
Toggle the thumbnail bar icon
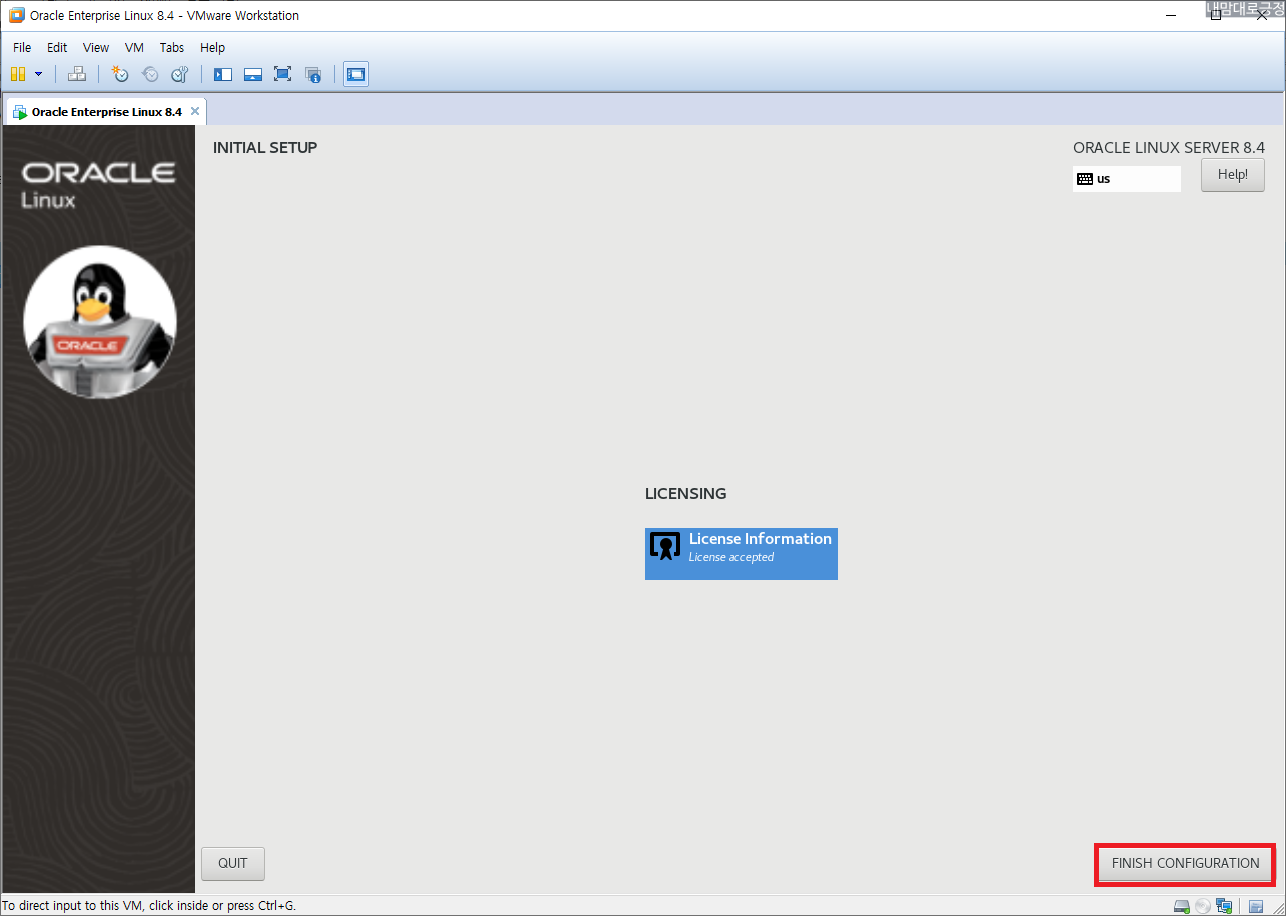point(253,74)
